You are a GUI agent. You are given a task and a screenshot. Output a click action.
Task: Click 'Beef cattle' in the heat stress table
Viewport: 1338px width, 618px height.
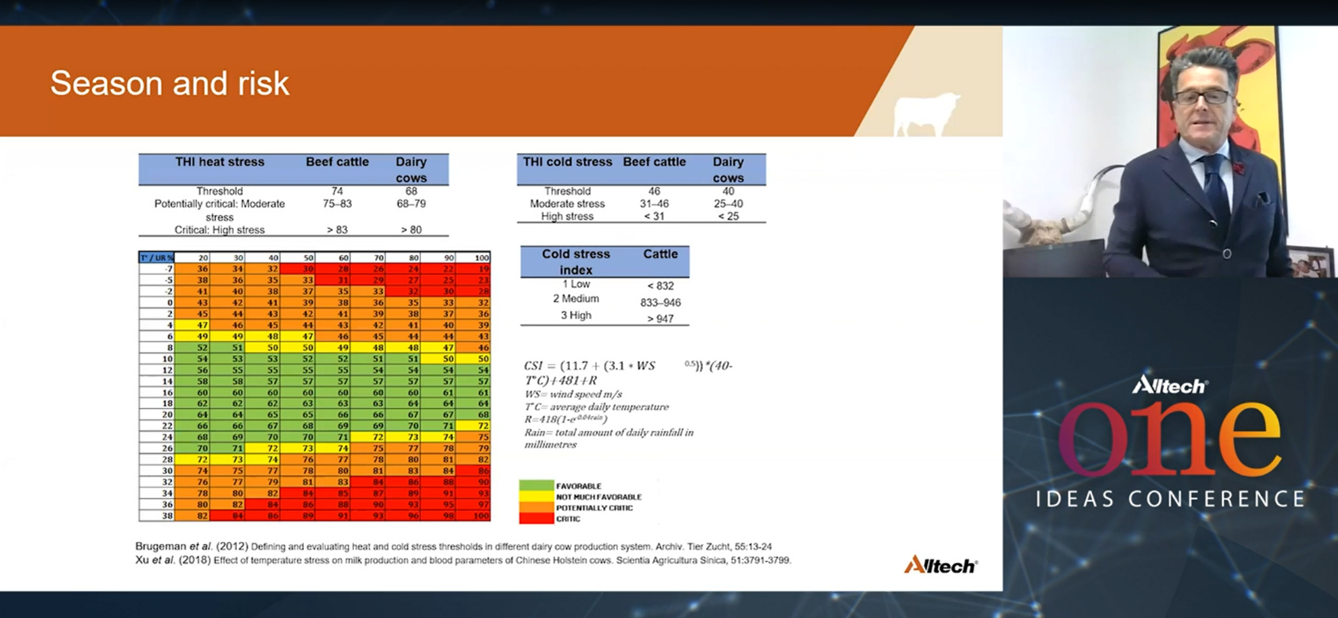337,162
